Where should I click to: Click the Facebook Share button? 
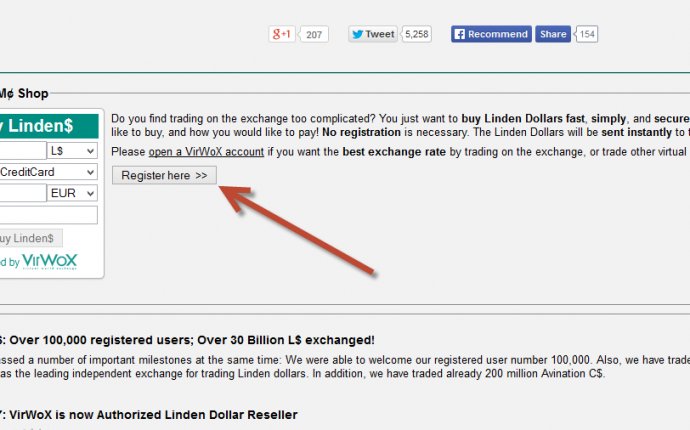click(553, 34)
